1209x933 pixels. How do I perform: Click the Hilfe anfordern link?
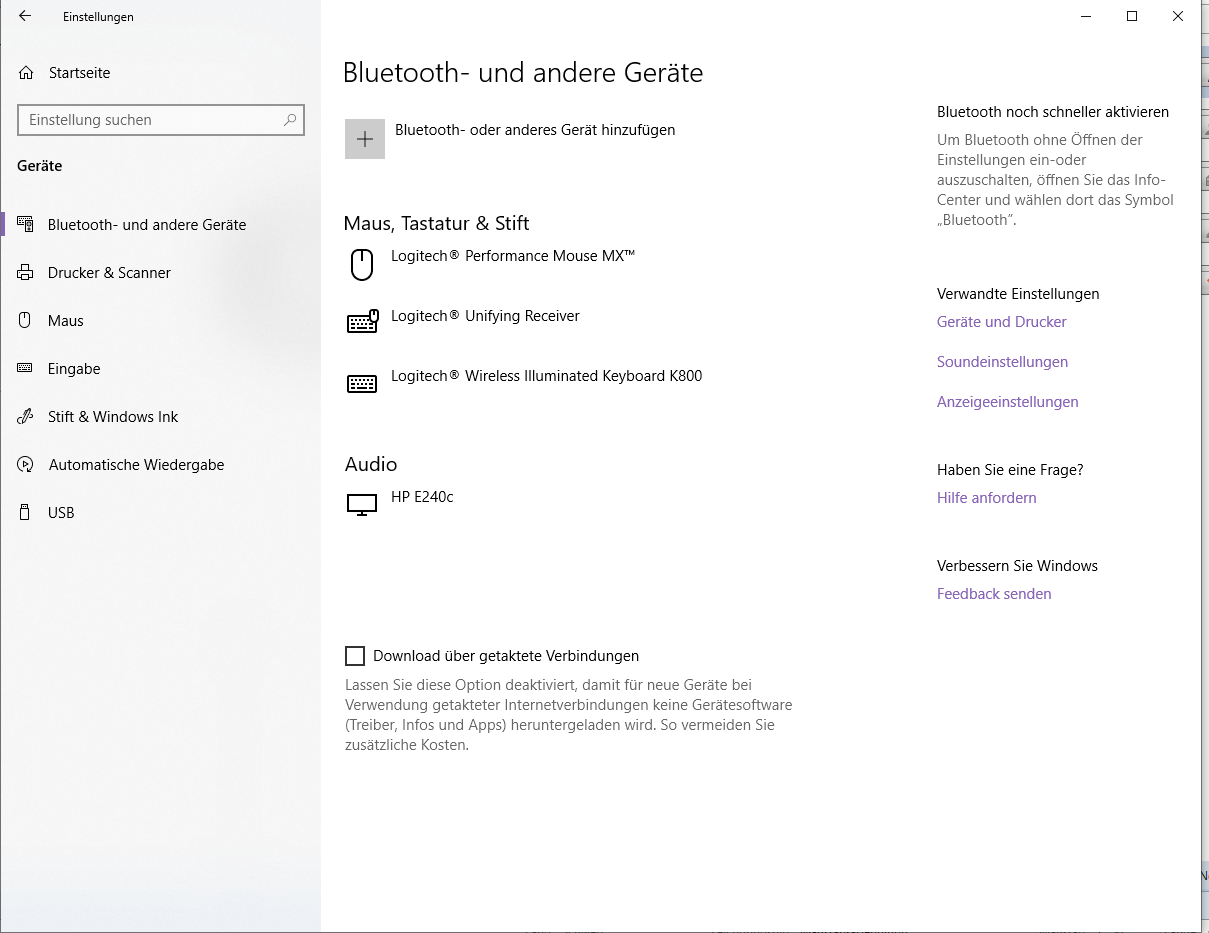tap(986, 498)
